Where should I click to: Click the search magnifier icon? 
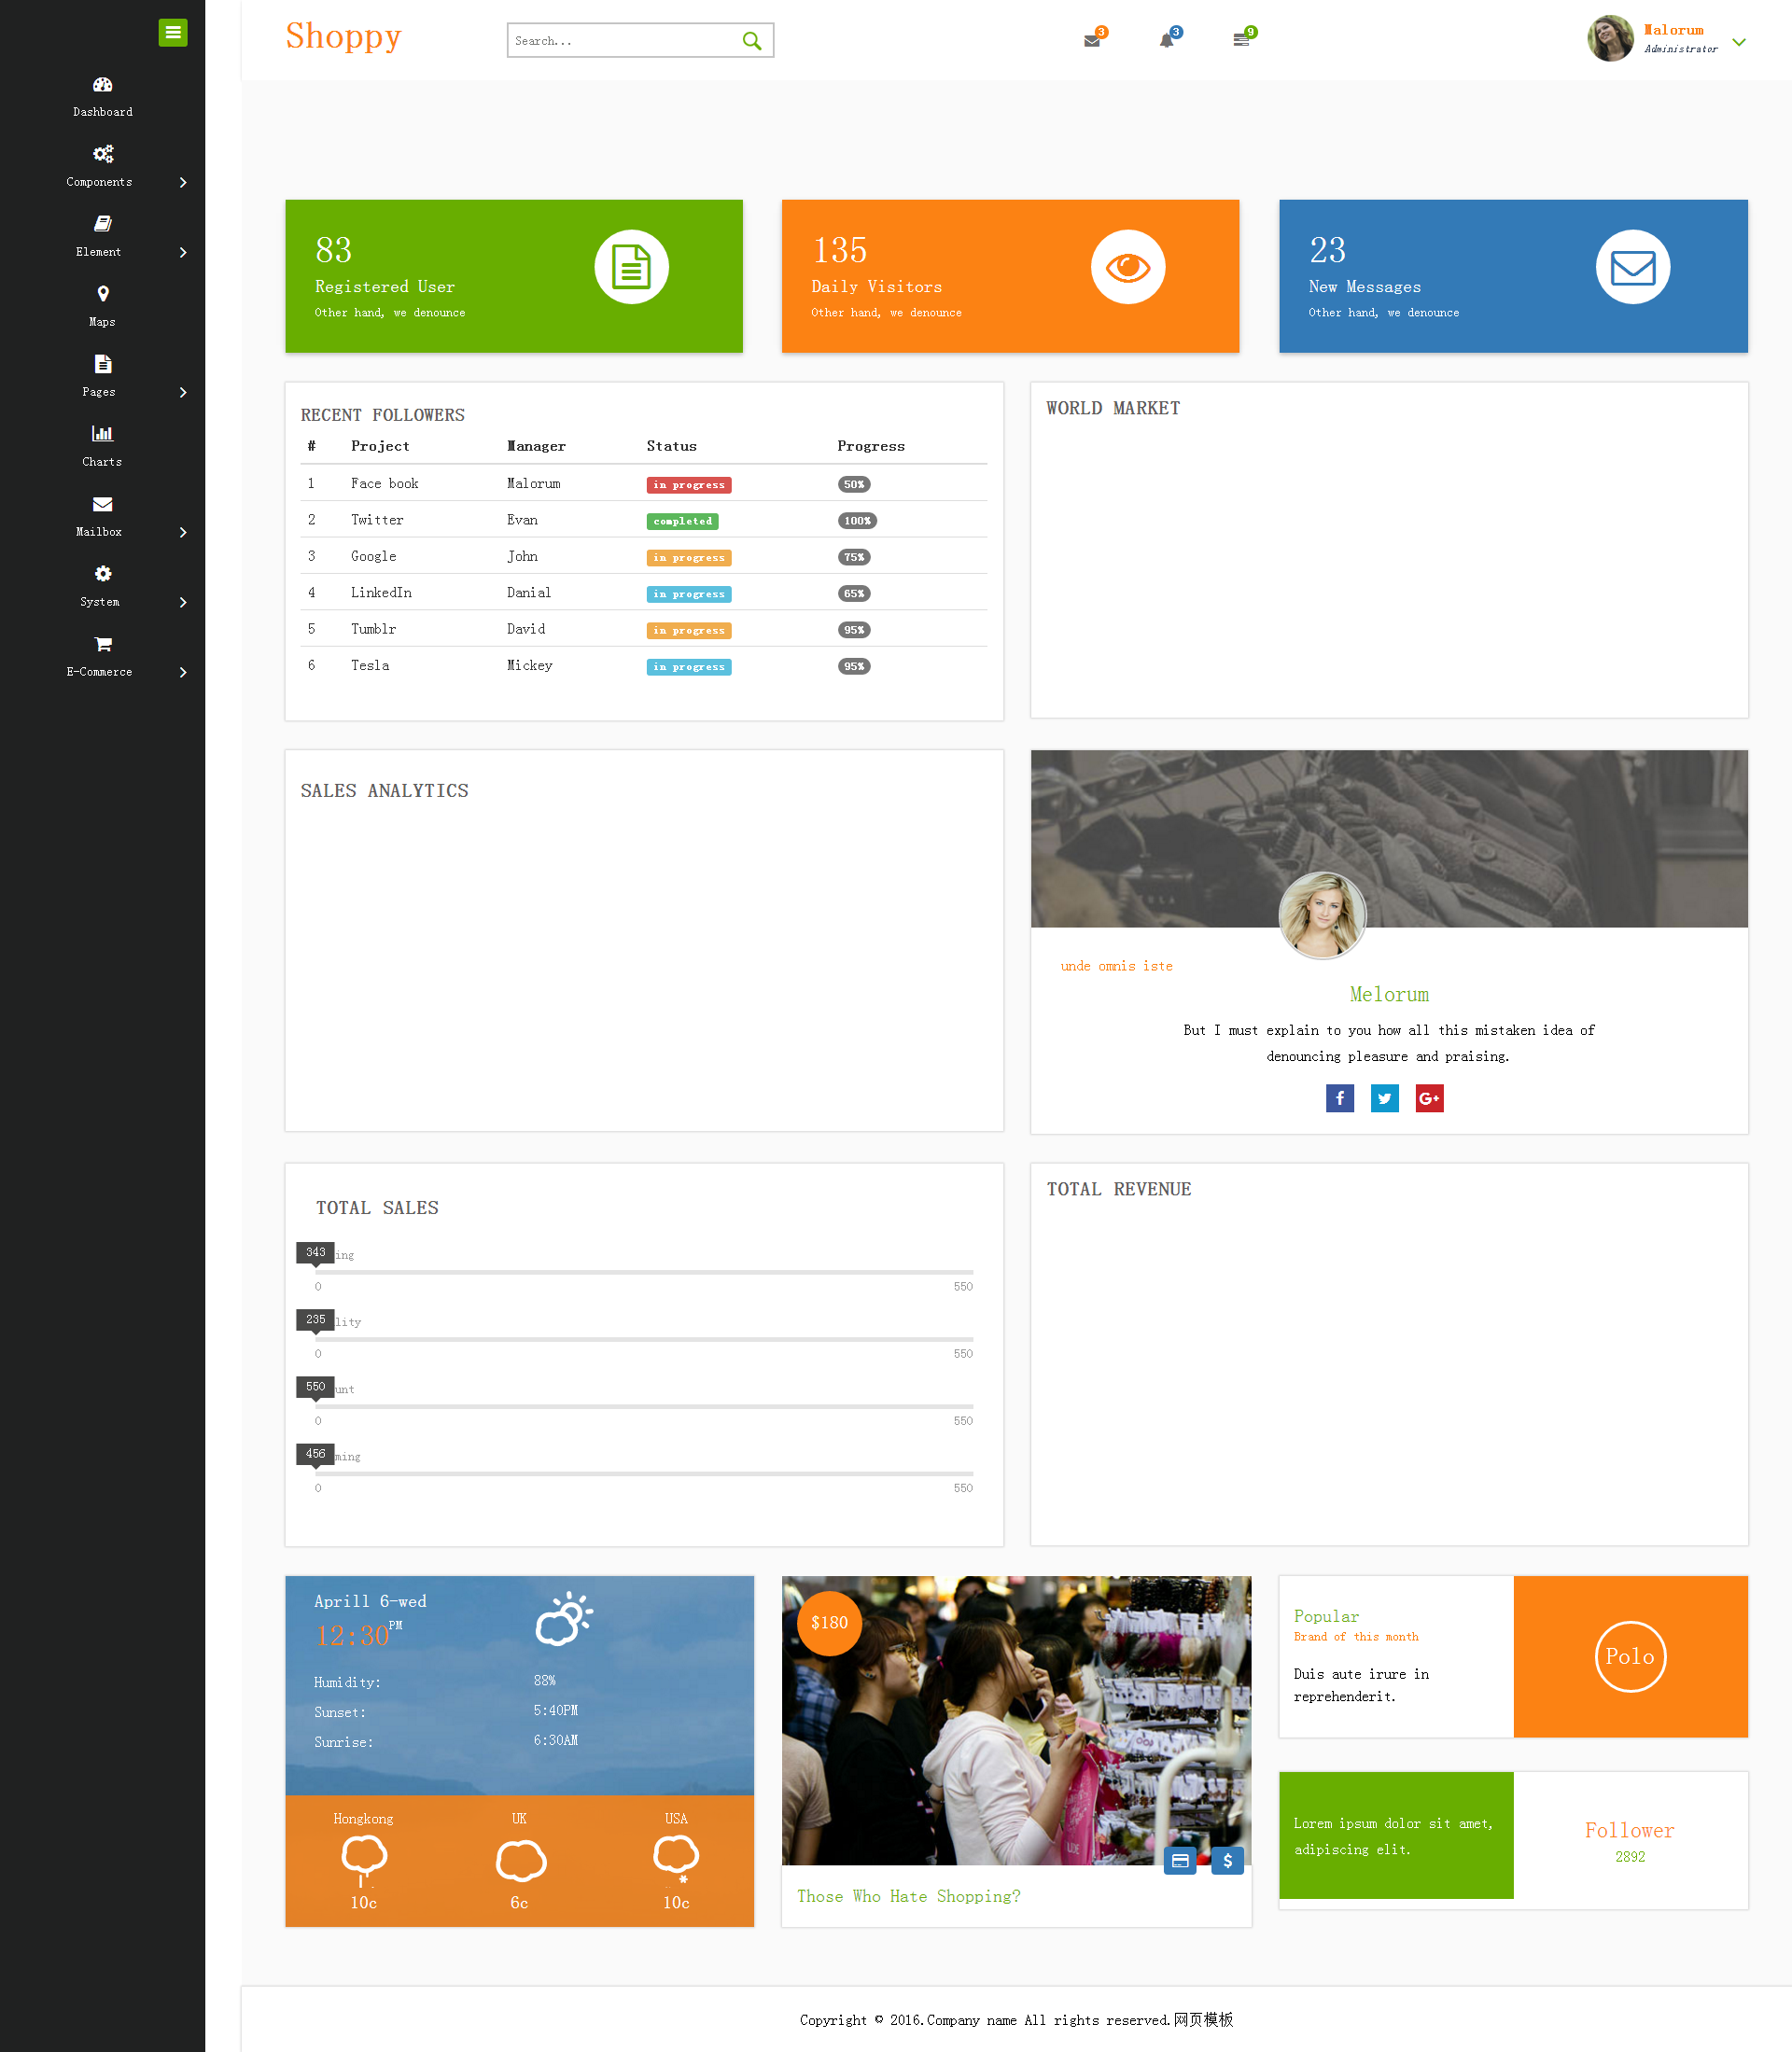(x=752, y=41)
